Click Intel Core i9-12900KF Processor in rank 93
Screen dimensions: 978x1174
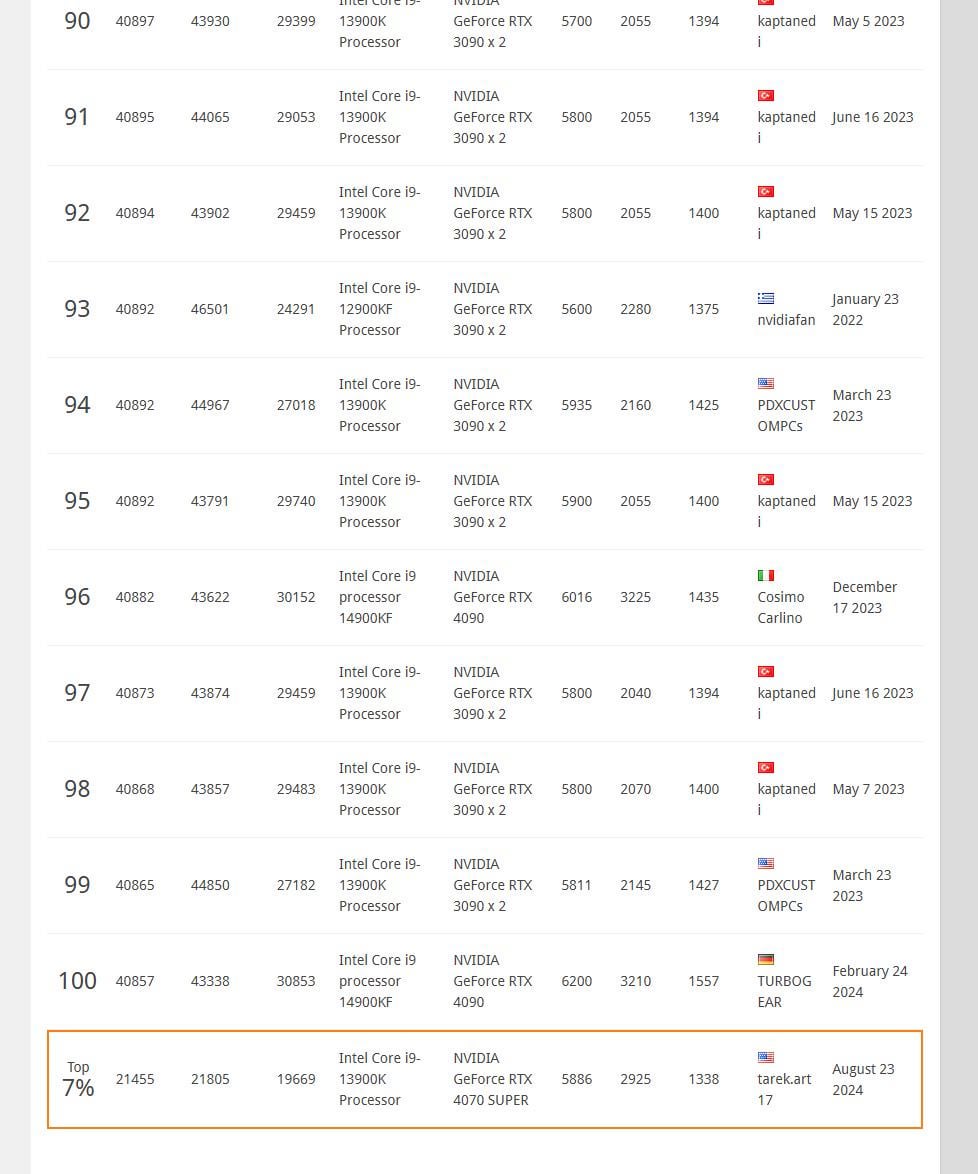[380, 309]
